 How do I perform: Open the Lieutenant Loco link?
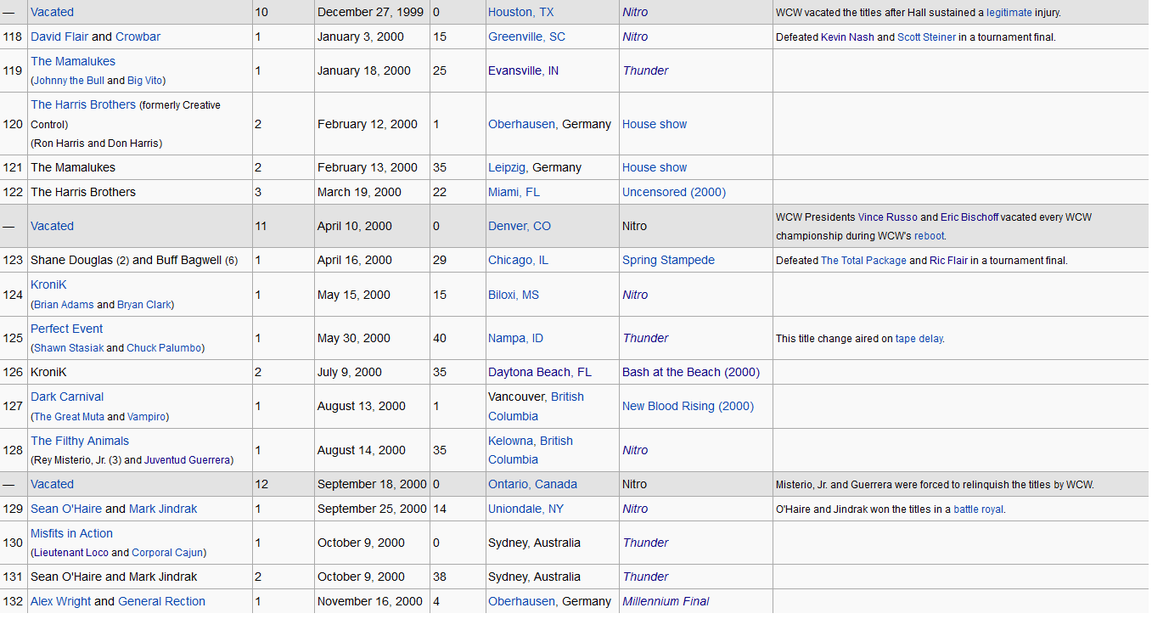click(71, 553)
